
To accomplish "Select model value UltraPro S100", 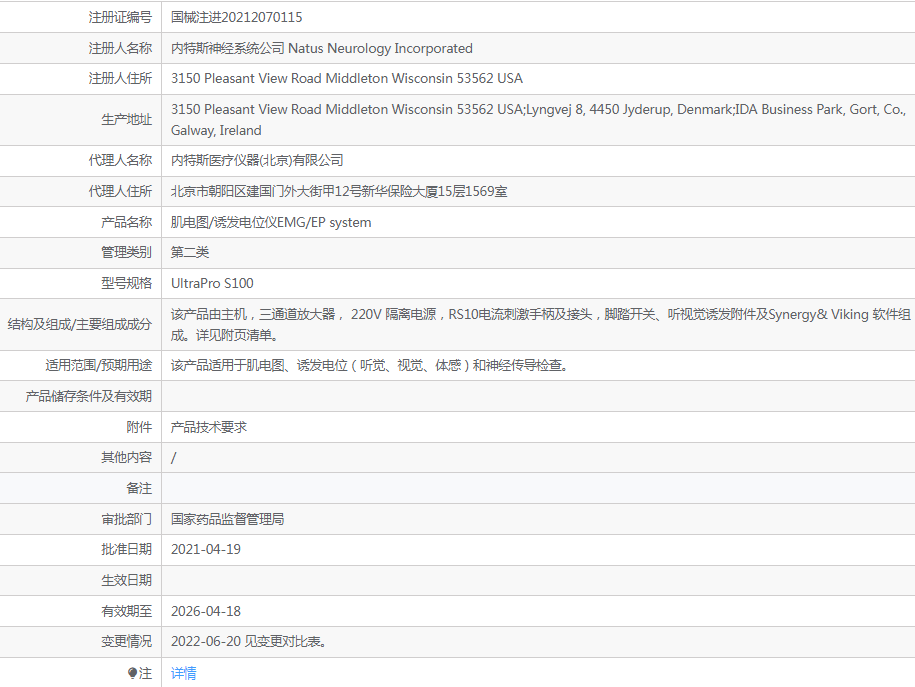I will pyautogui.click(x=212, y=283).
